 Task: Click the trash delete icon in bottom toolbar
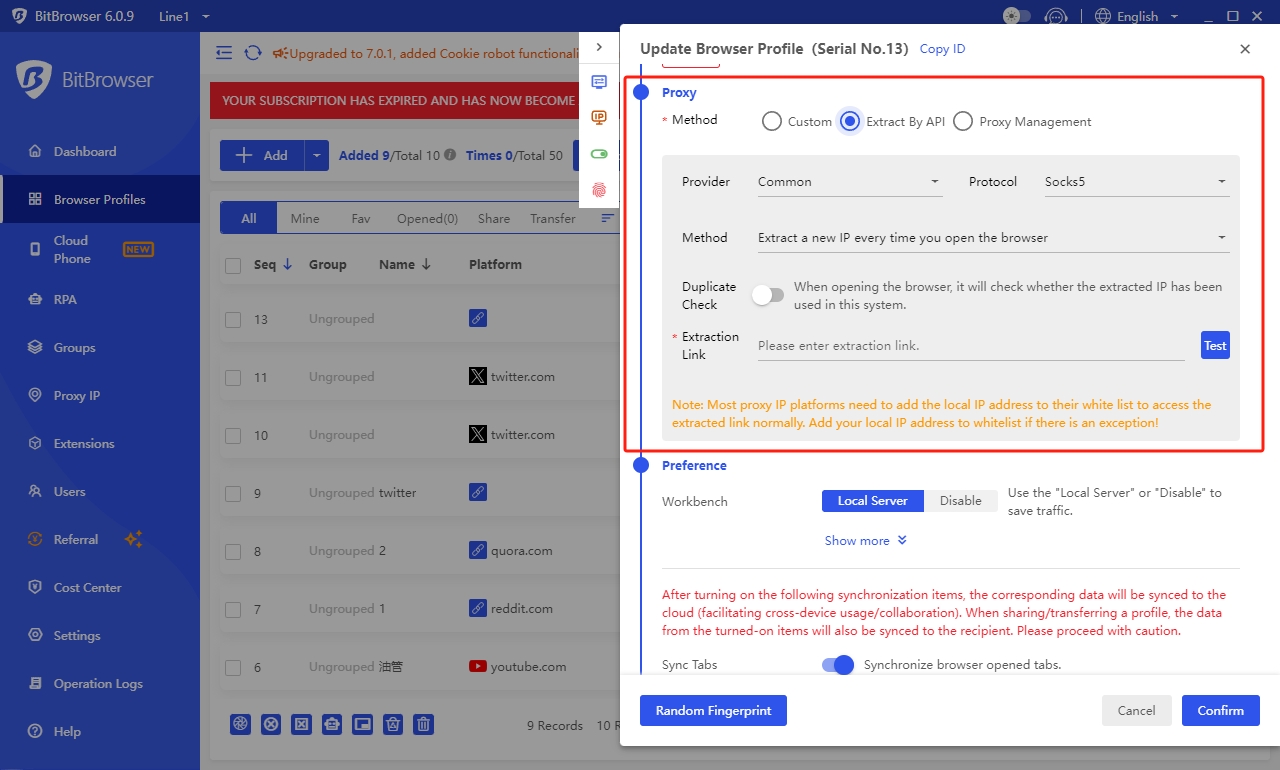[x=424, y=725]
